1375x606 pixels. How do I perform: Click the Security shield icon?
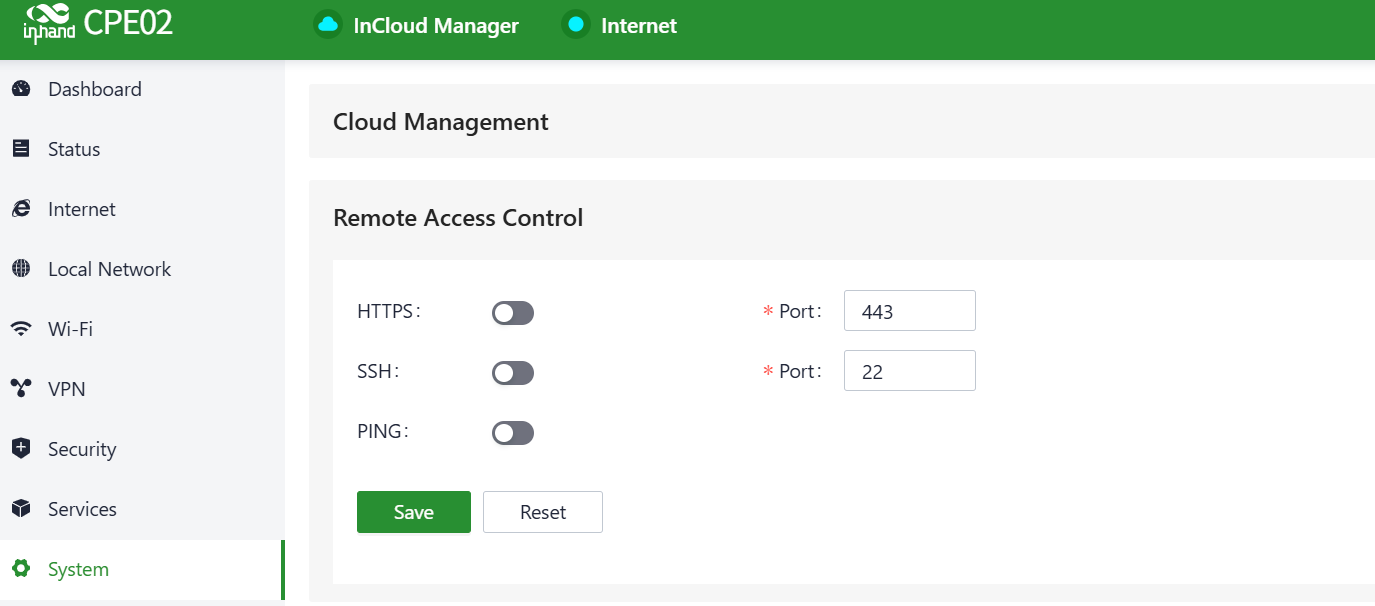coord(21,449)
